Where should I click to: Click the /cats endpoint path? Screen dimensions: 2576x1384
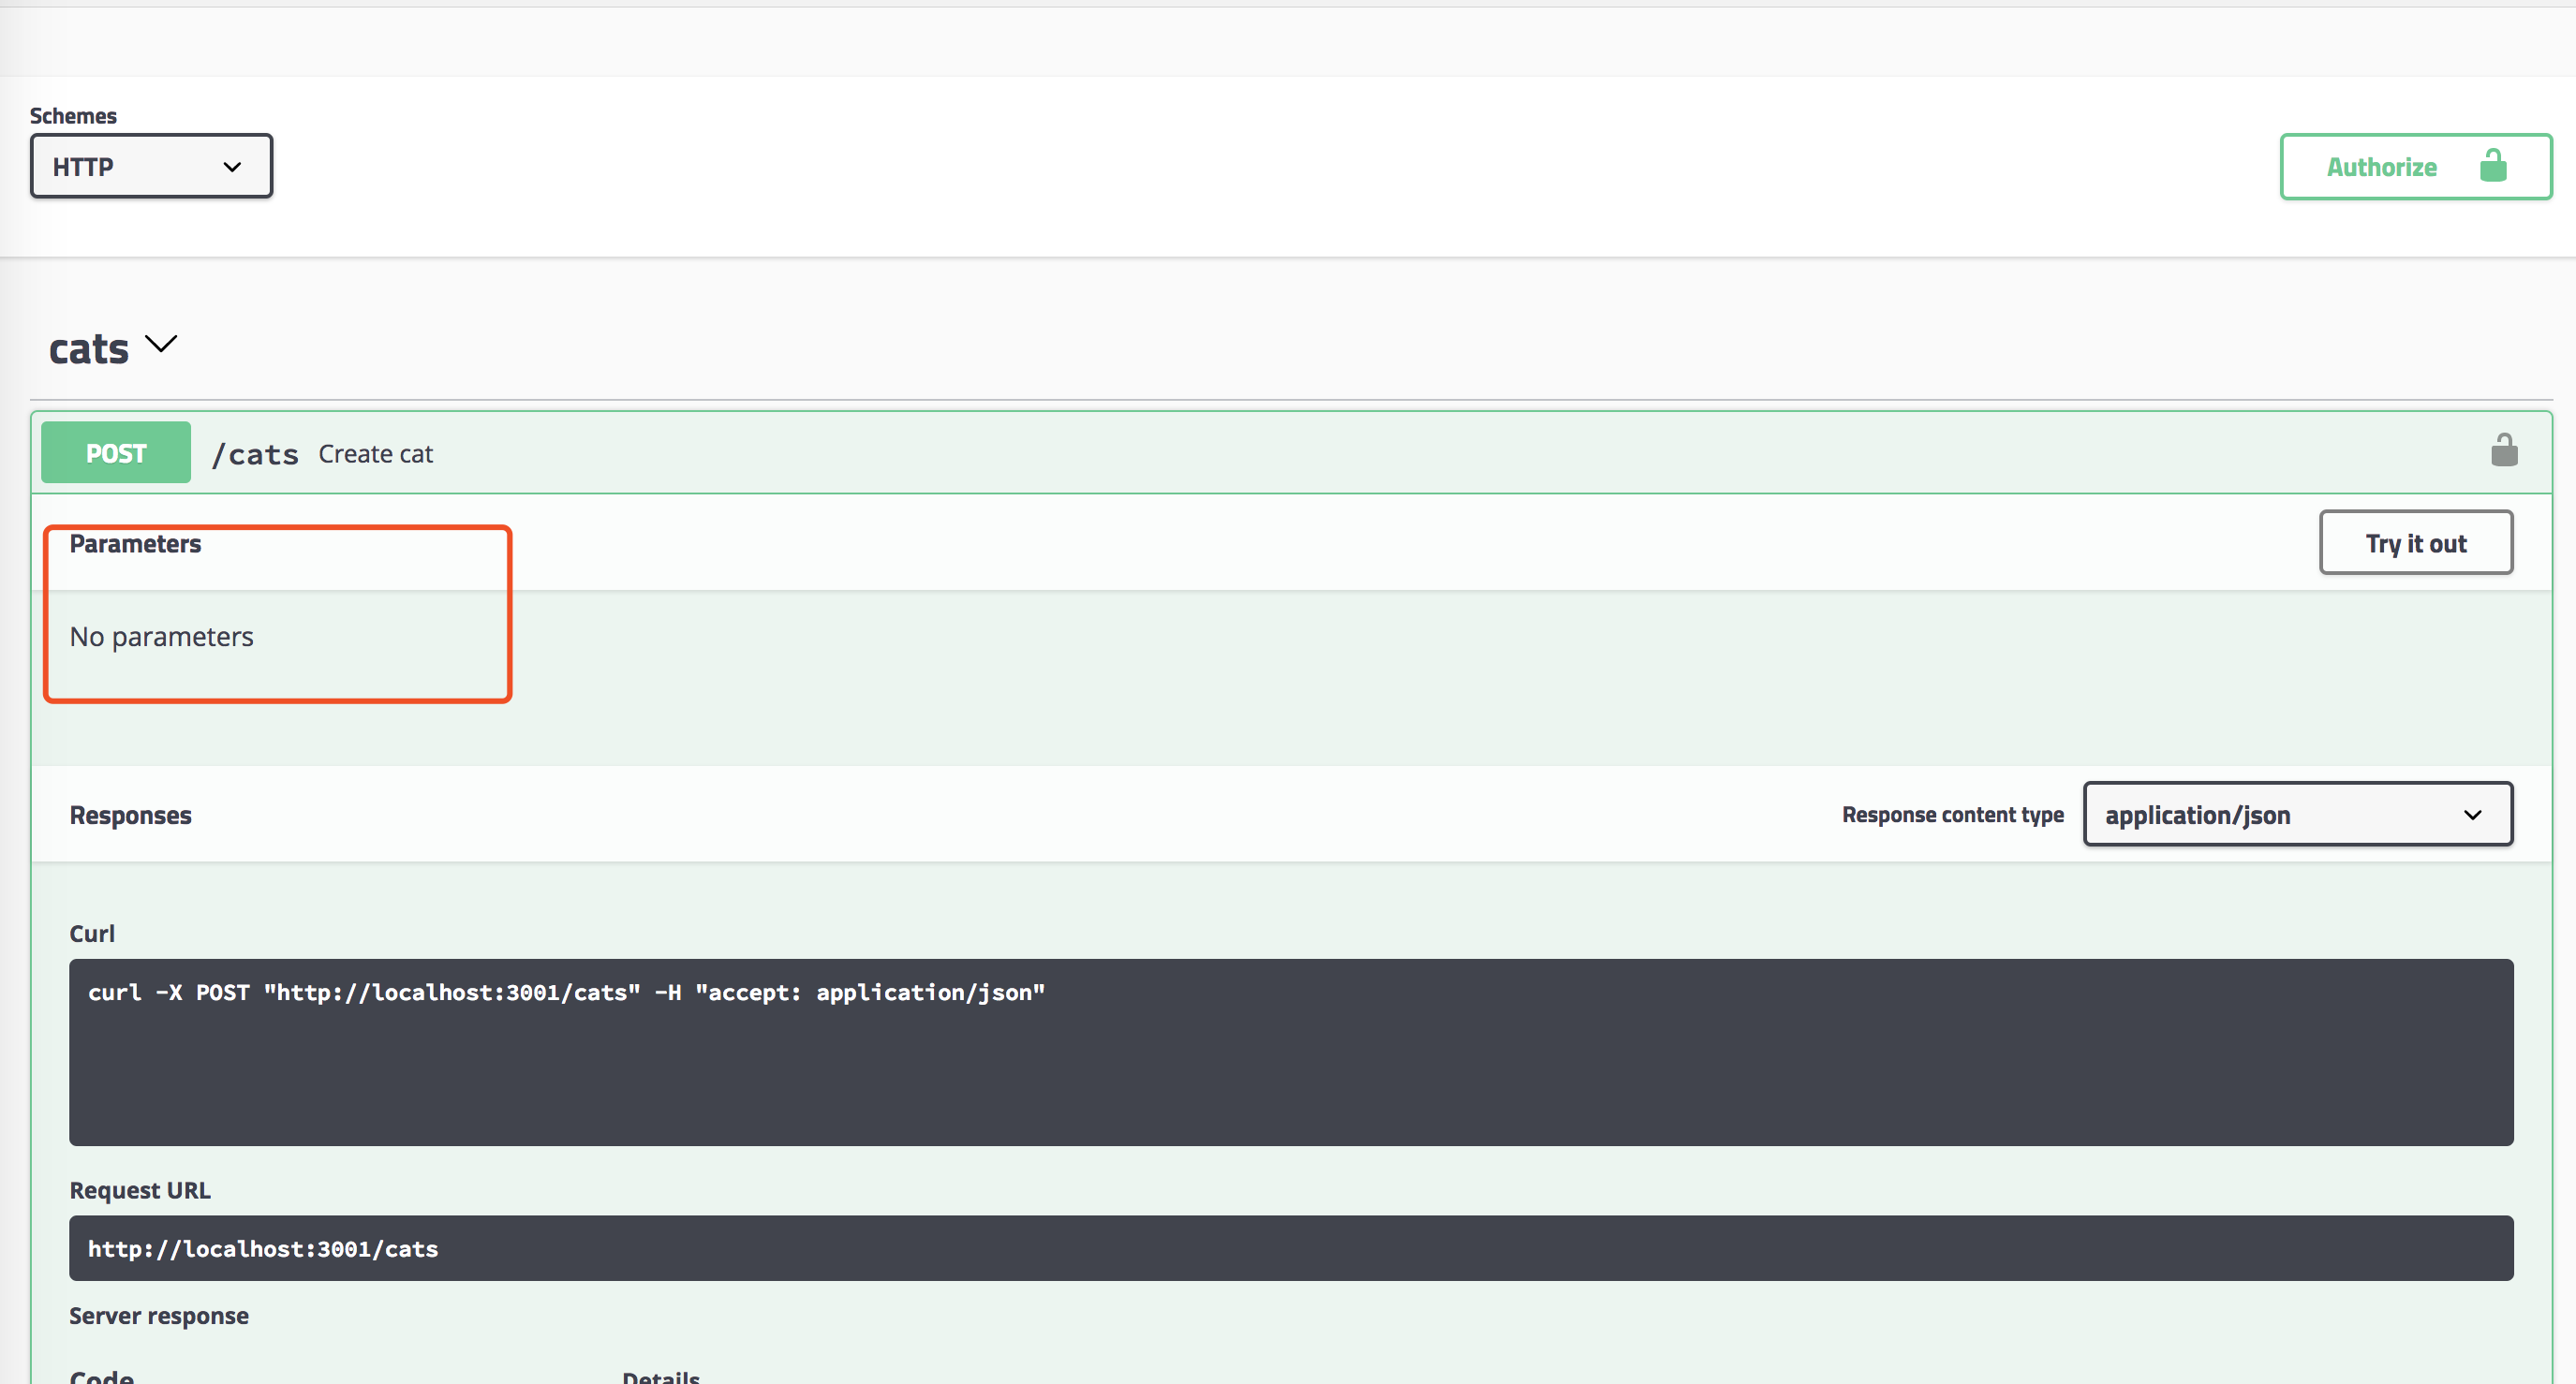pos(255,454)
